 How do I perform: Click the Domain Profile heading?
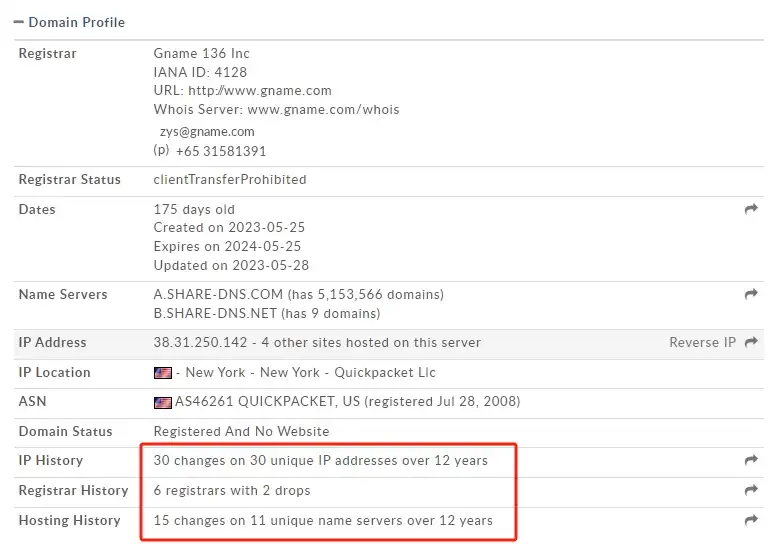point(77,22)
